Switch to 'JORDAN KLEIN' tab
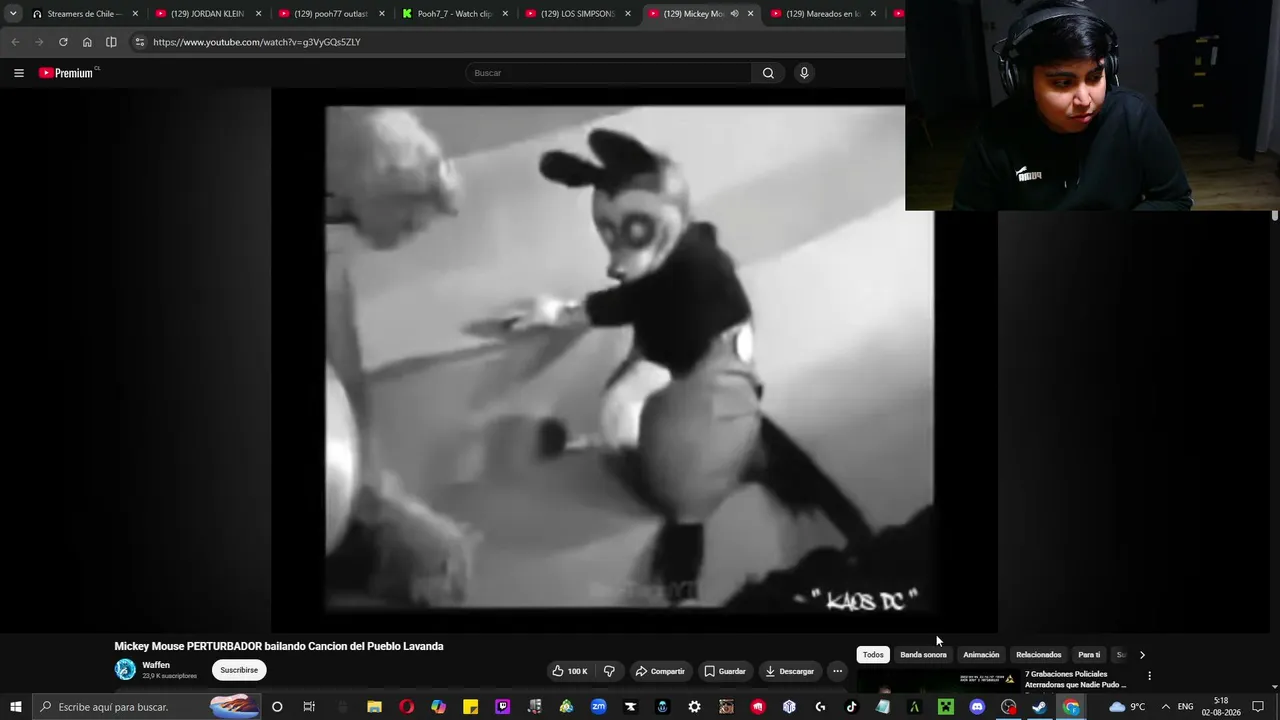The height and width of the screenshot is (720, 1280). 208,14
